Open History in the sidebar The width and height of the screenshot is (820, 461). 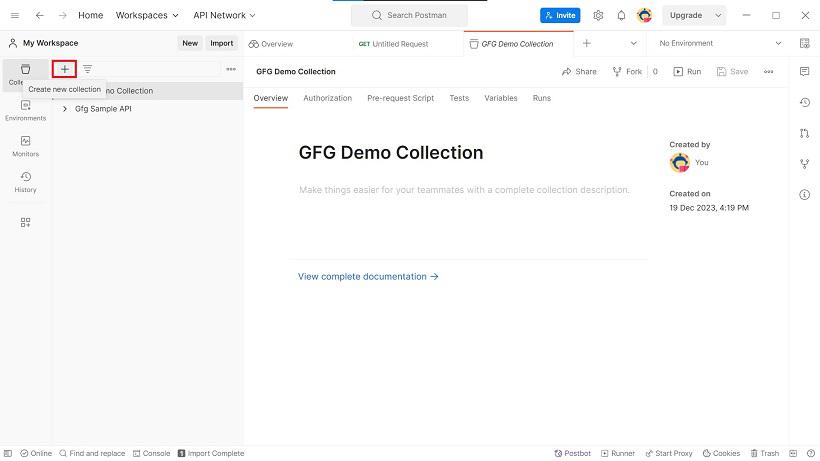pos(25,182)
